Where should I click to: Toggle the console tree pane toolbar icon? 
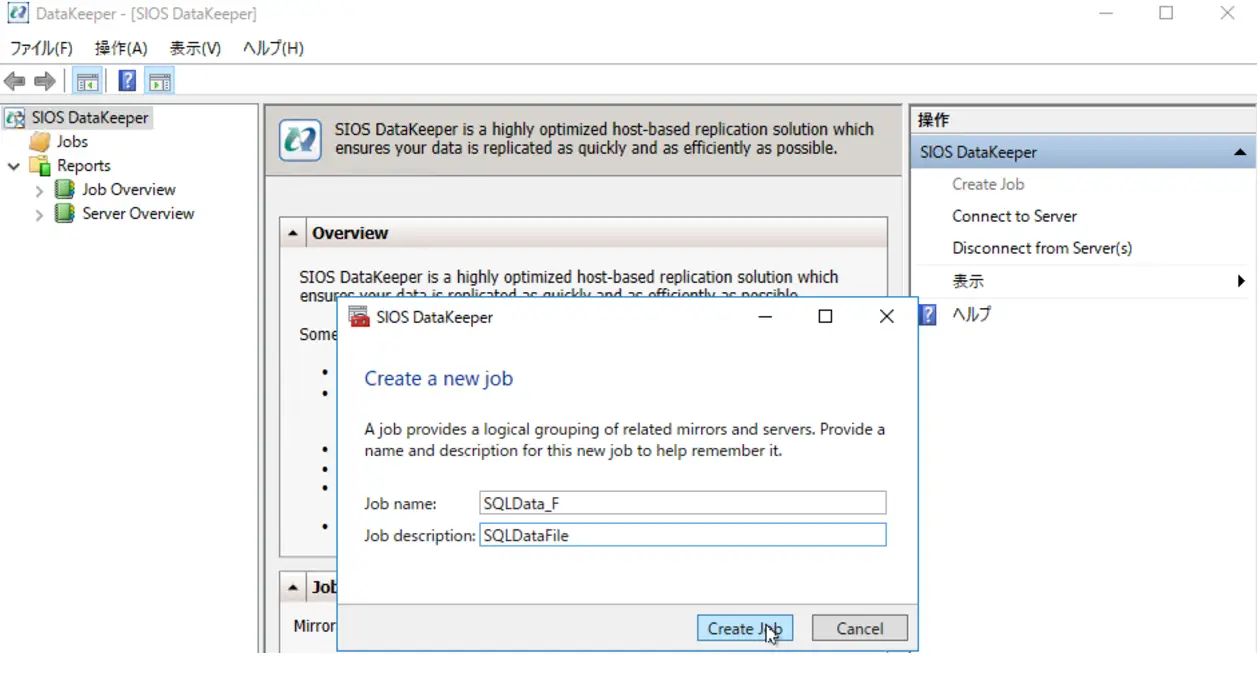click(x=87, y=82)
